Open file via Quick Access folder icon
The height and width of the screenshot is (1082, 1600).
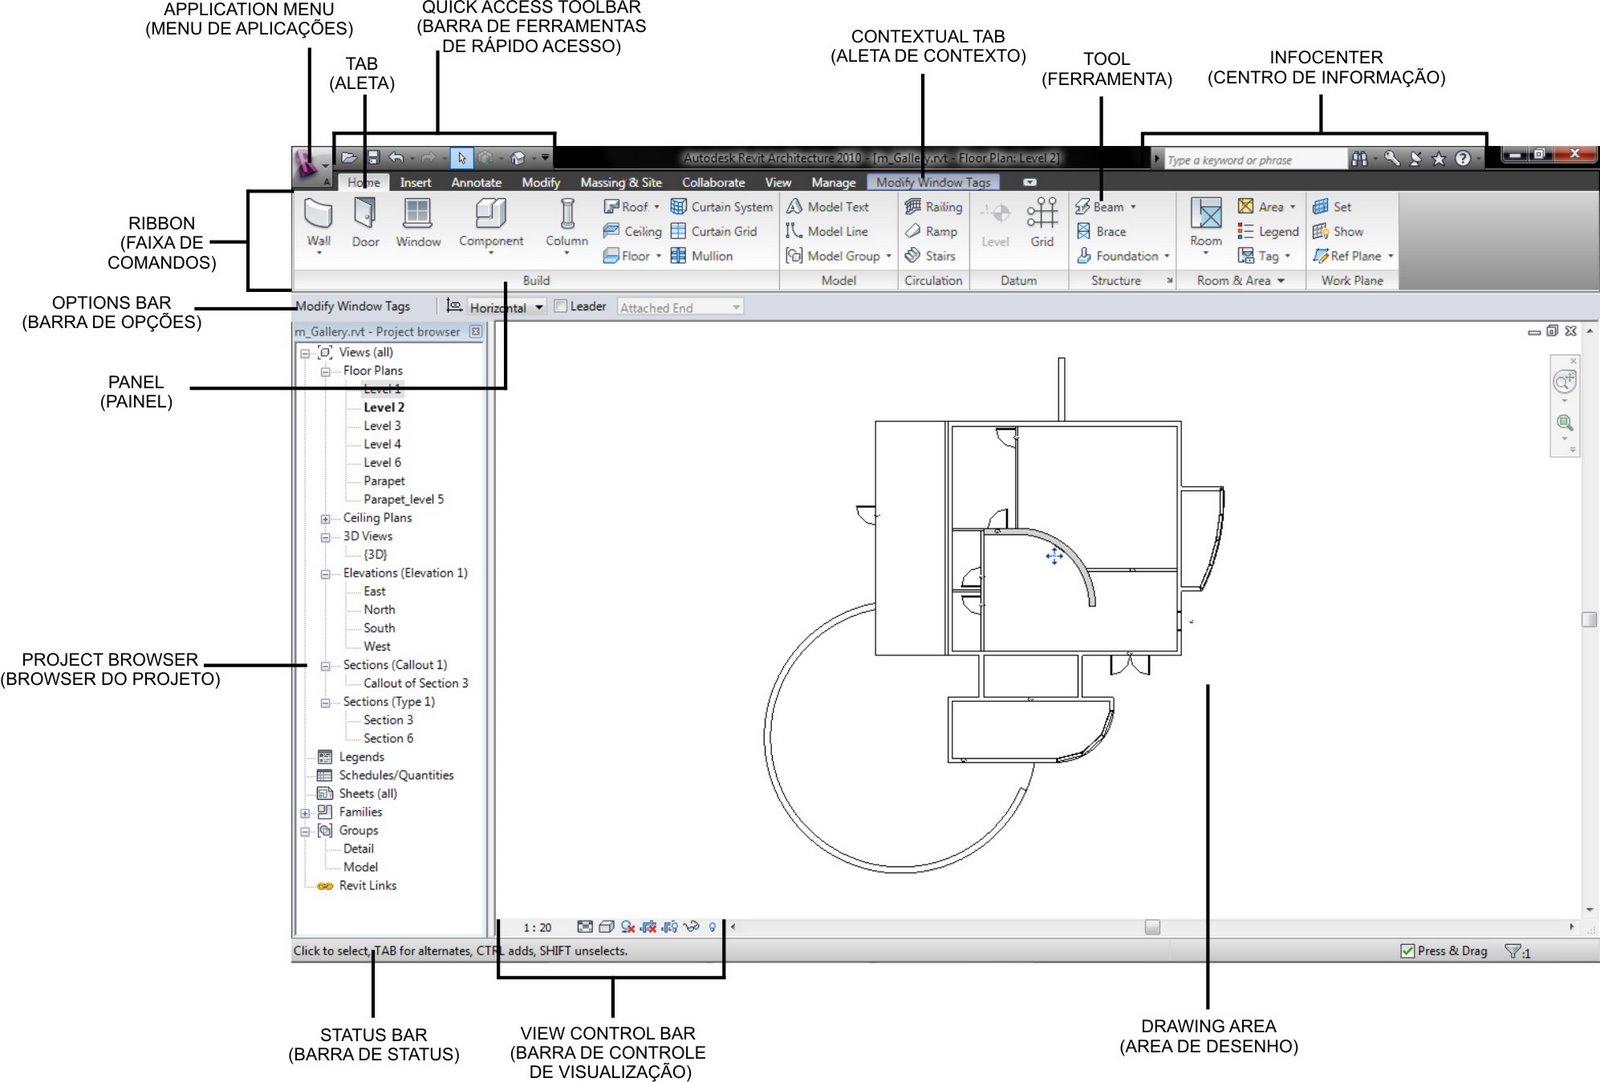(348, 158)
